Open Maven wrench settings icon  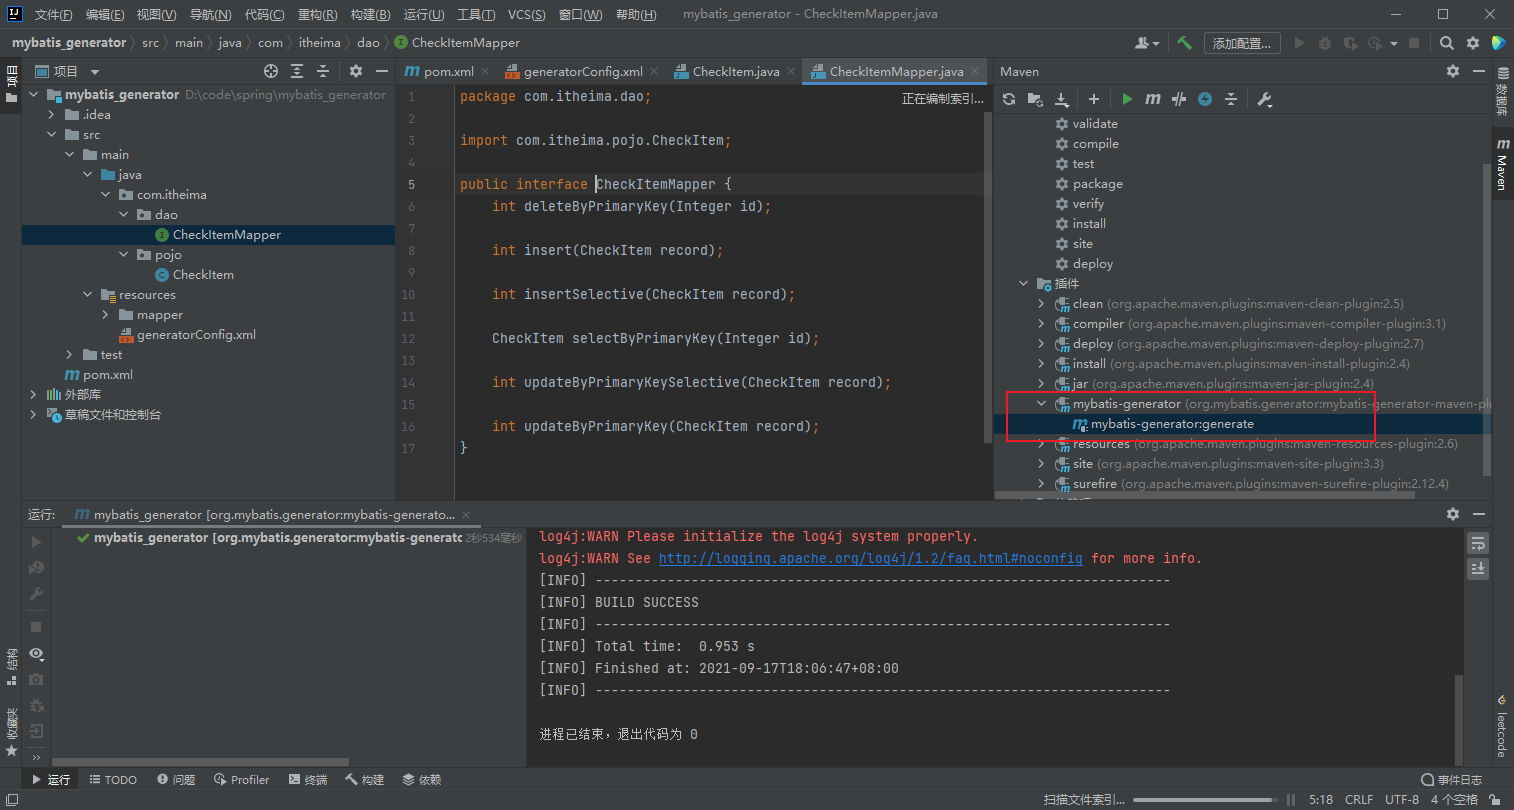[x=1264, y=99]
